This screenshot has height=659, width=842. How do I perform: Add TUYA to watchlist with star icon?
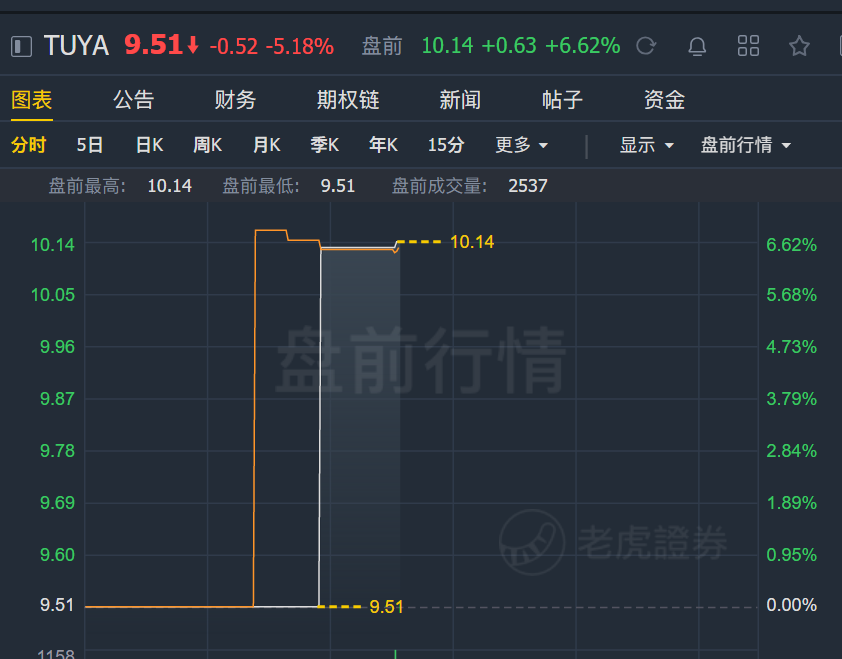click(799, 46)
